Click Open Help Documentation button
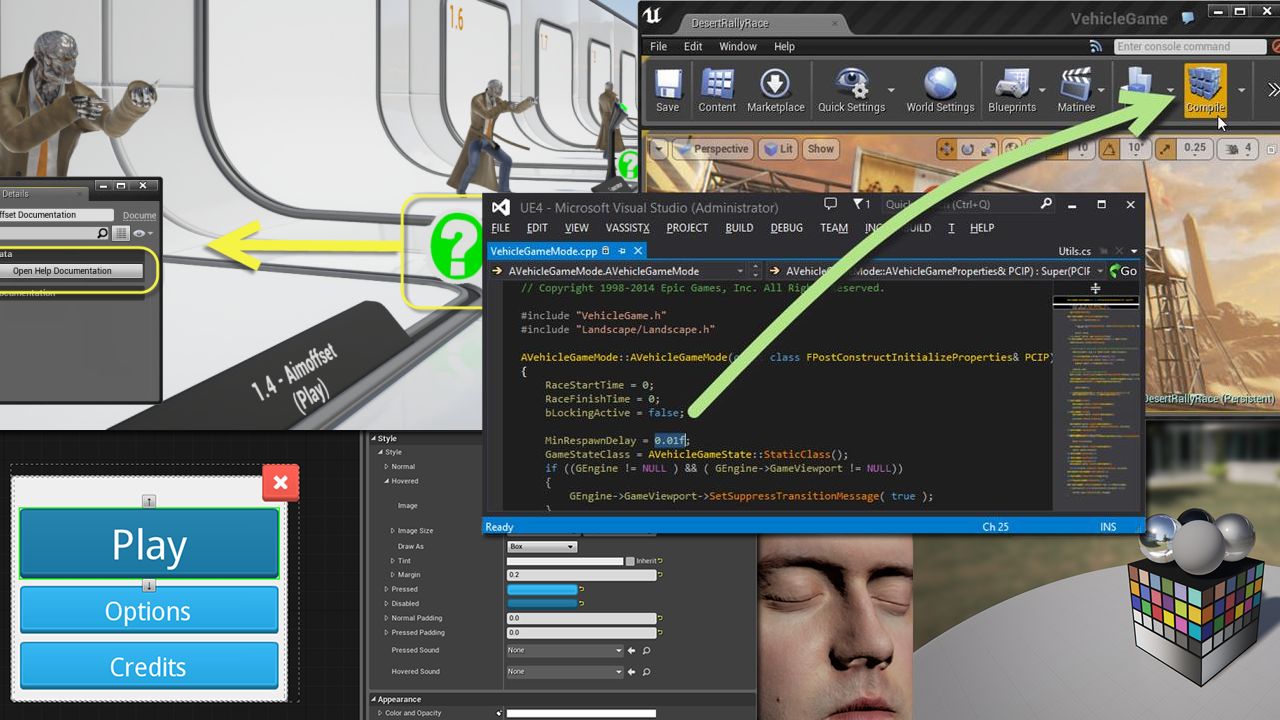 point(62,271)
